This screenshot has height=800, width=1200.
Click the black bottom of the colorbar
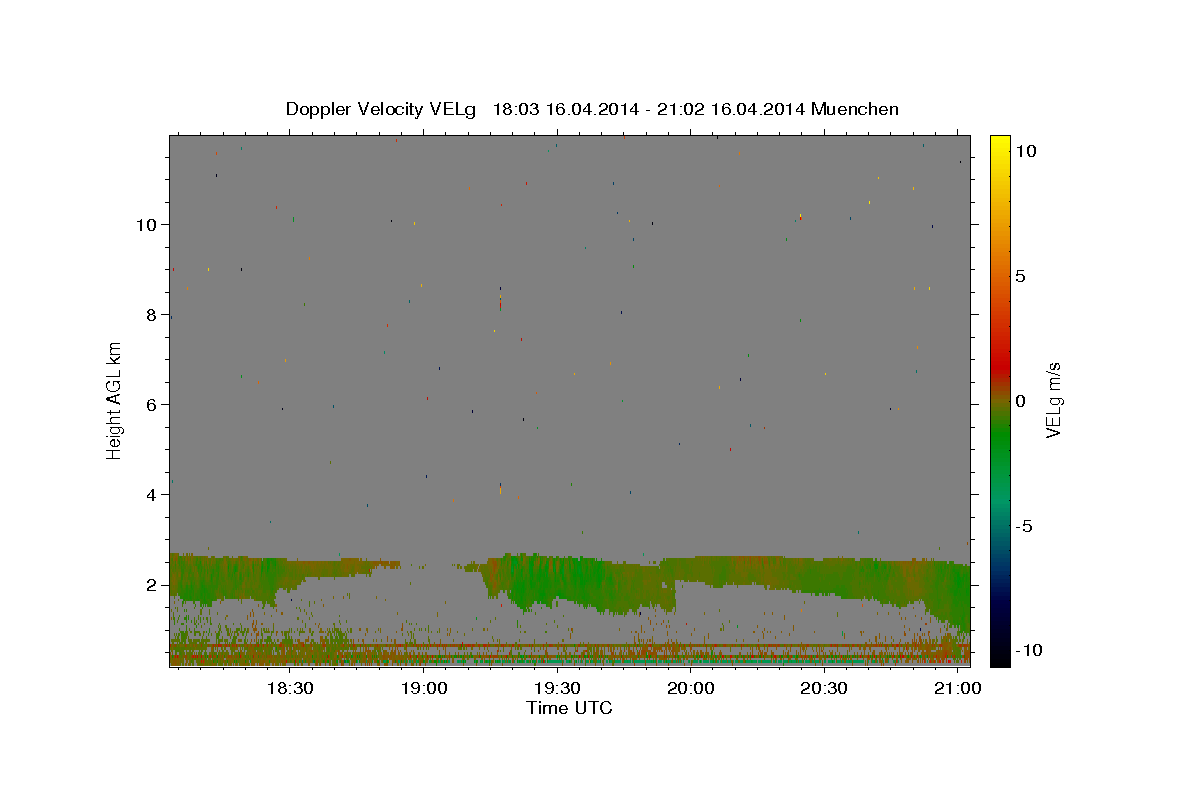click(1000, 655)
